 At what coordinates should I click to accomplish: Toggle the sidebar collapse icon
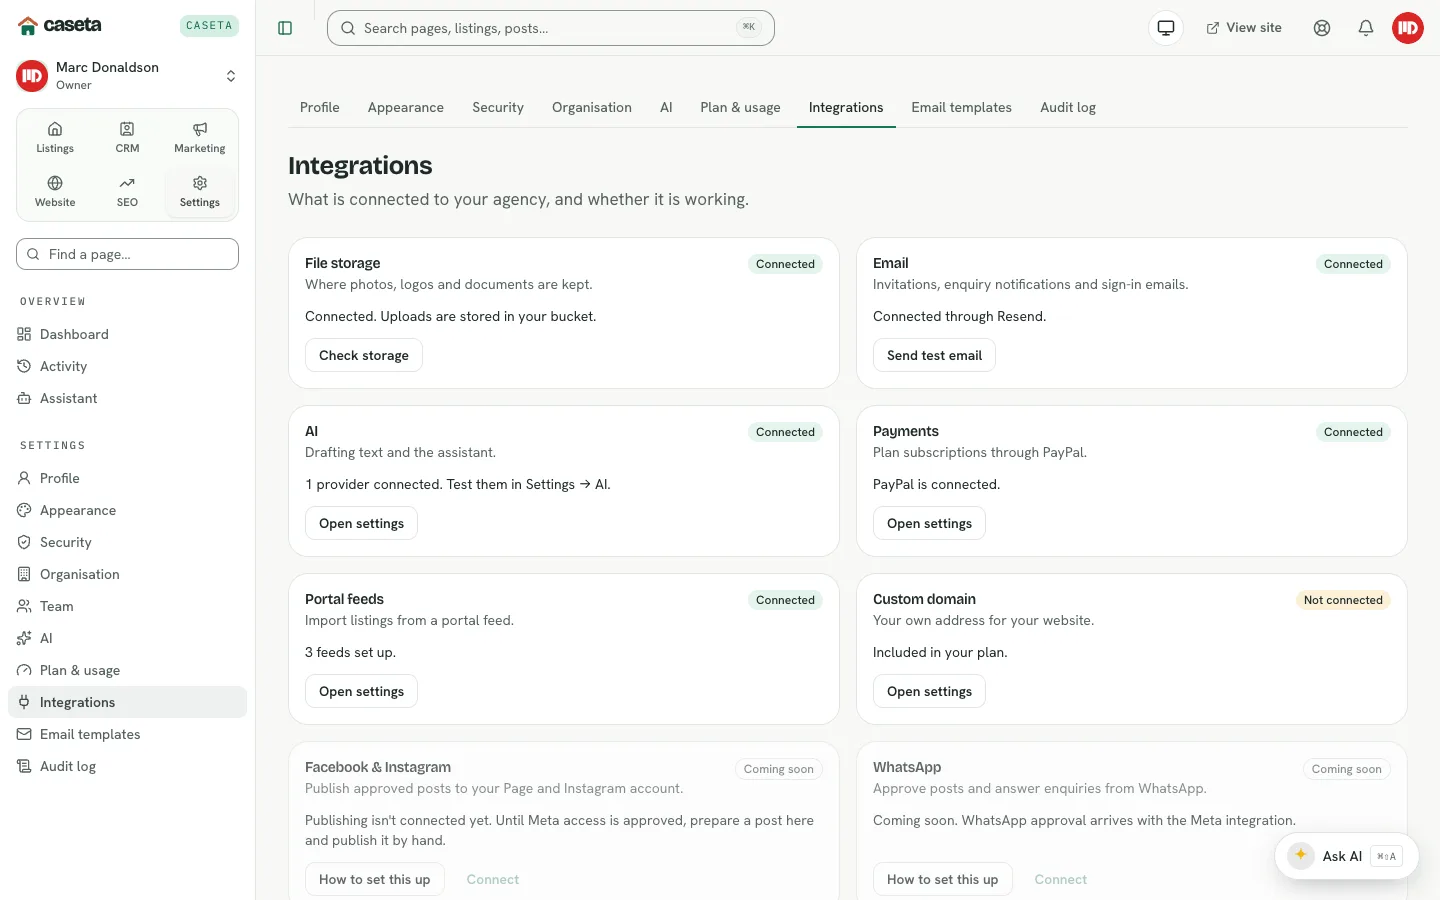point(285,28)
